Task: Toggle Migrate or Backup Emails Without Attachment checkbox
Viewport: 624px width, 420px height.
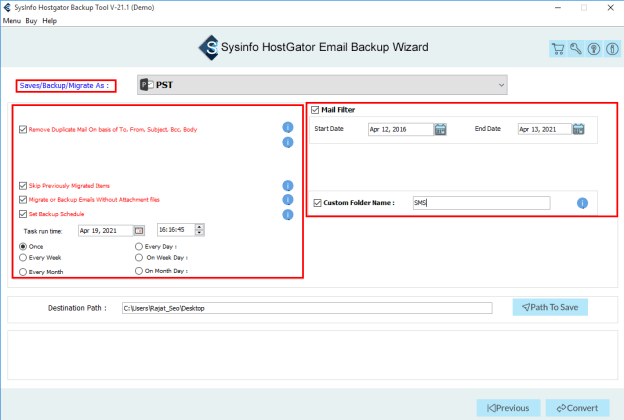Action: [23, 199]
